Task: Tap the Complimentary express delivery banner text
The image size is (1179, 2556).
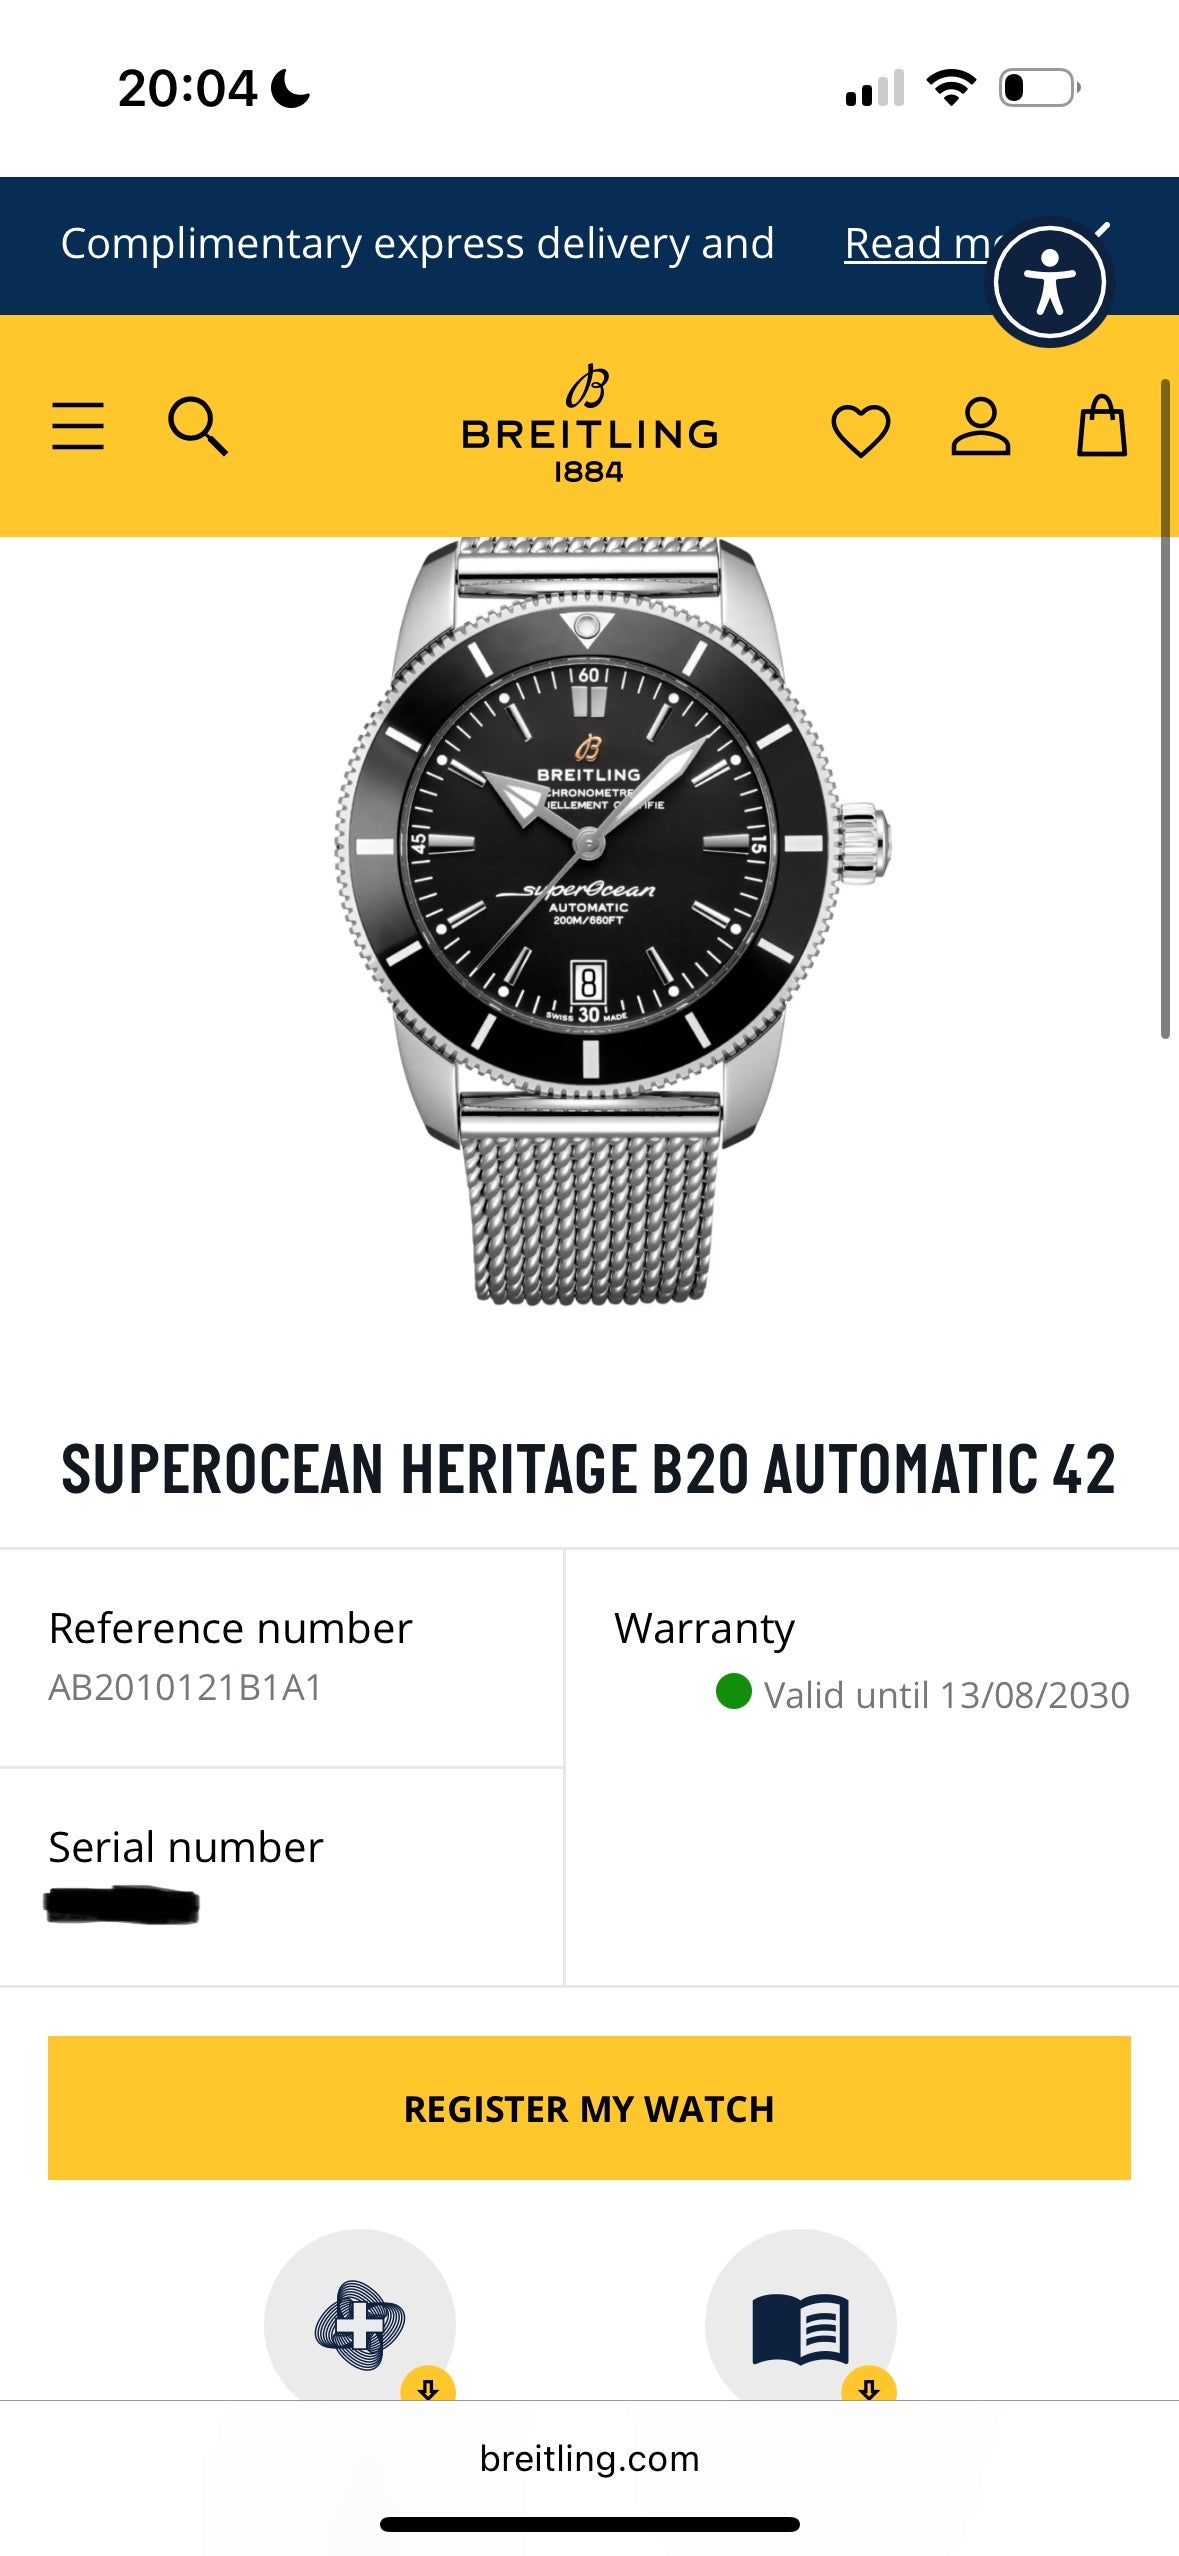Action: point(417,244)
